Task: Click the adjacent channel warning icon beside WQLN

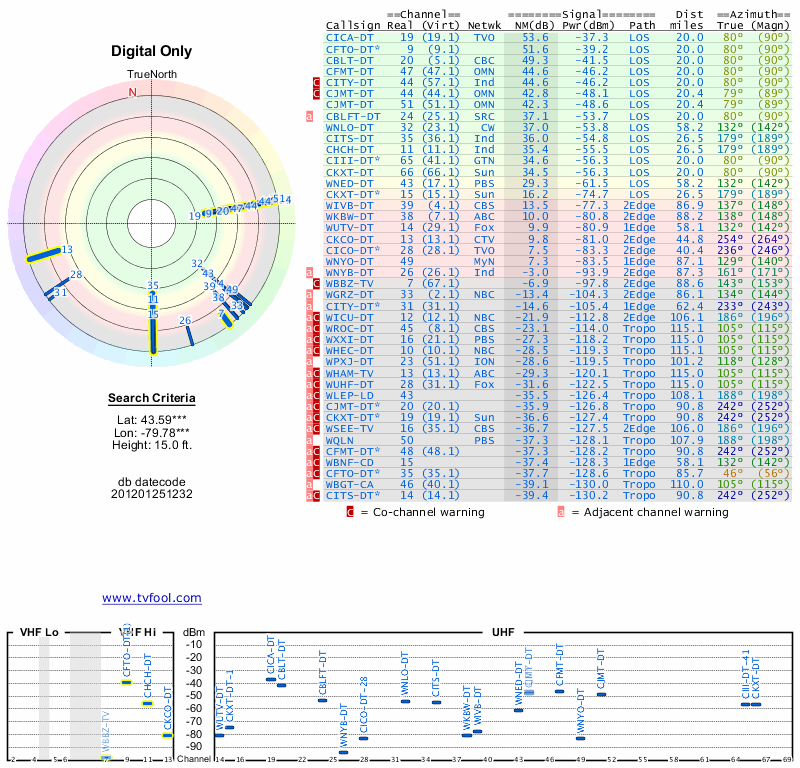Action: (x=310, y=439)
